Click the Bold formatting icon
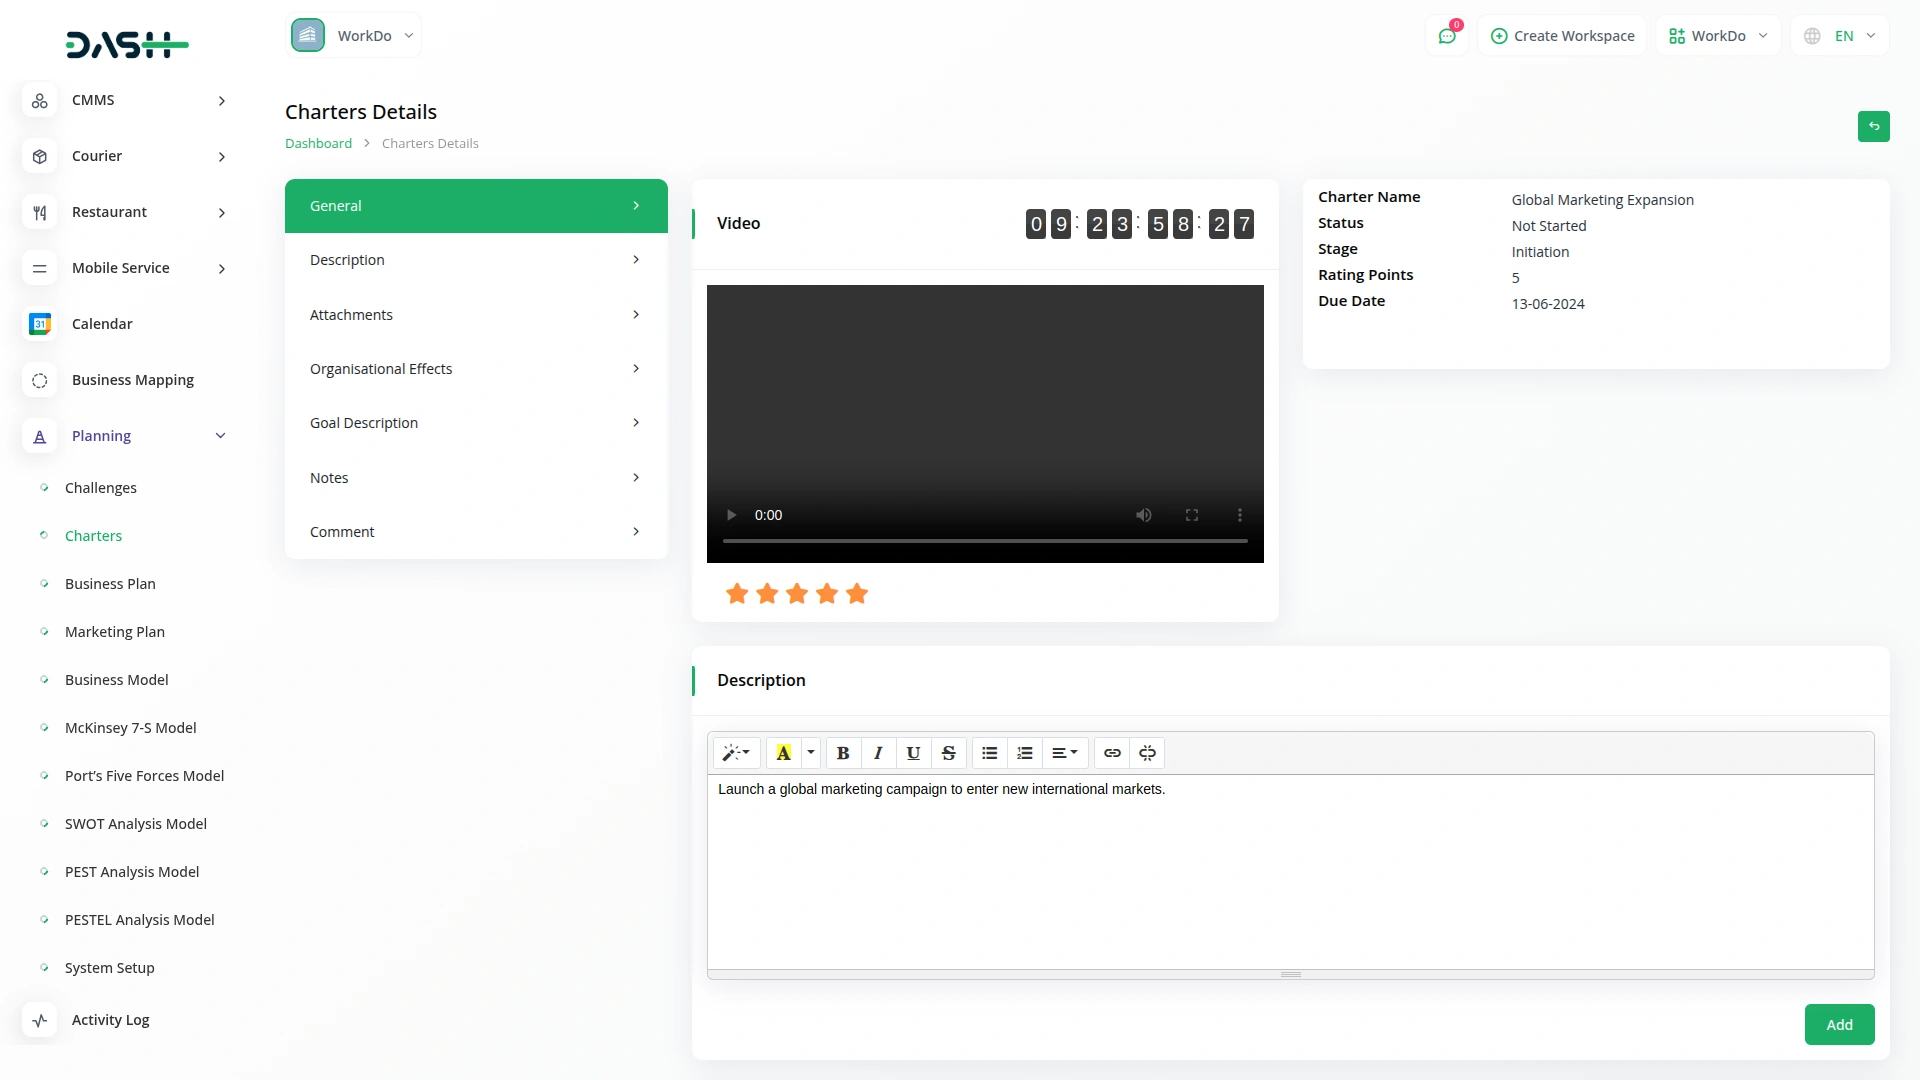Viewport: 1920px width, 1080px height. tap(843, 753)
